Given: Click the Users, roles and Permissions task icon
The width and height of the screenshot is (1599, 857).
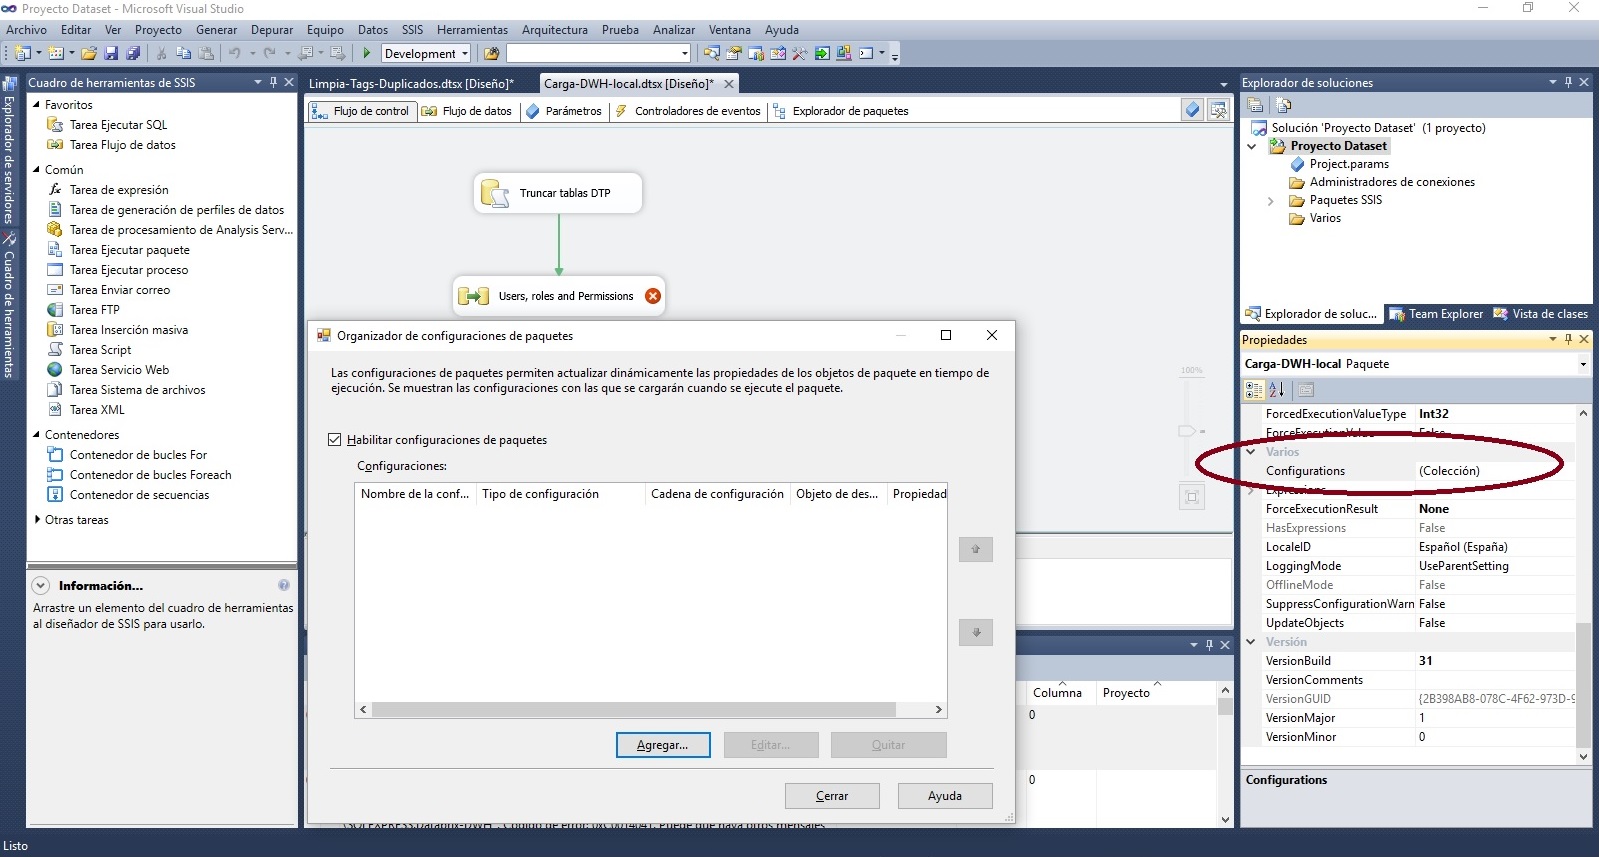Looking at the screenshot, I should (x=473, y=296).
